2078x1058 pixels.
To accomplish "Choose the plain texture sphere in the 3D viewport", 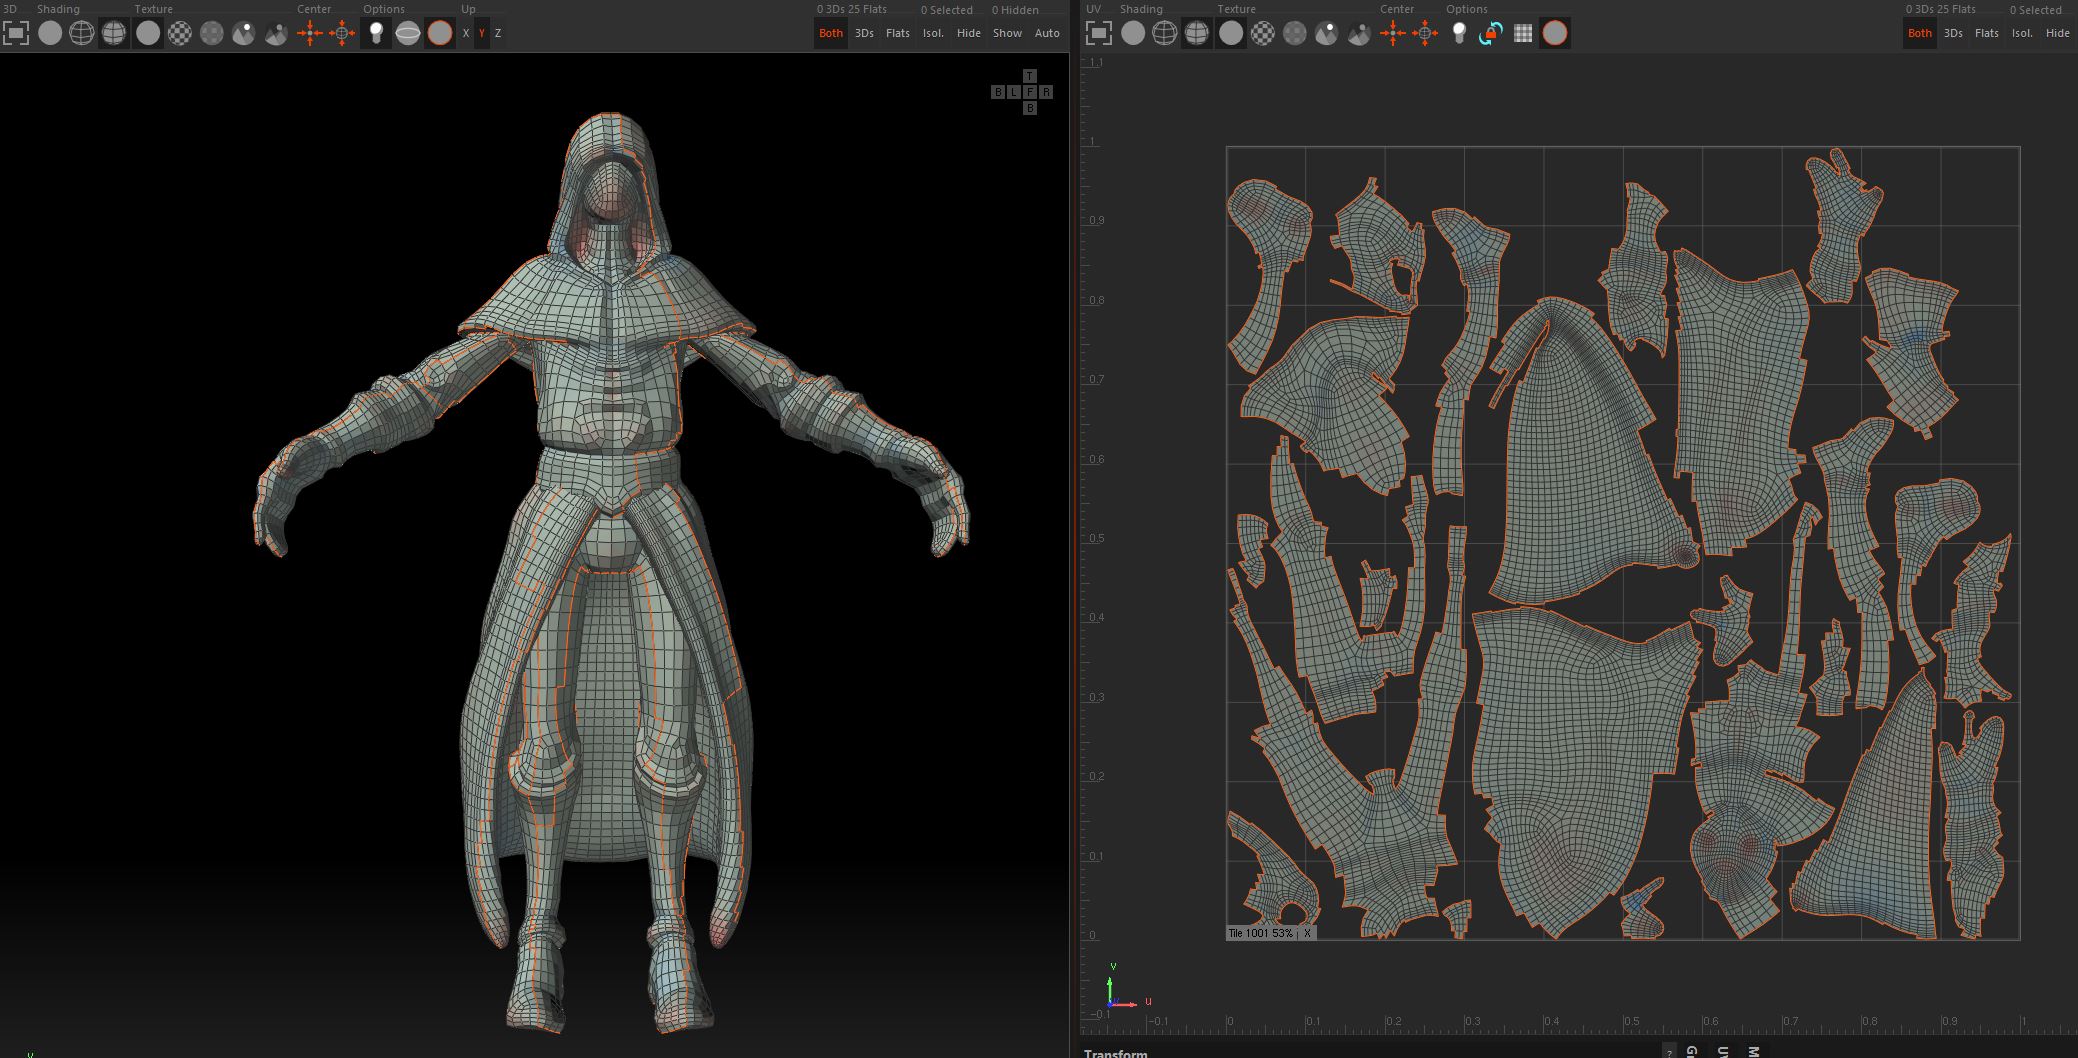I will 148,33.
